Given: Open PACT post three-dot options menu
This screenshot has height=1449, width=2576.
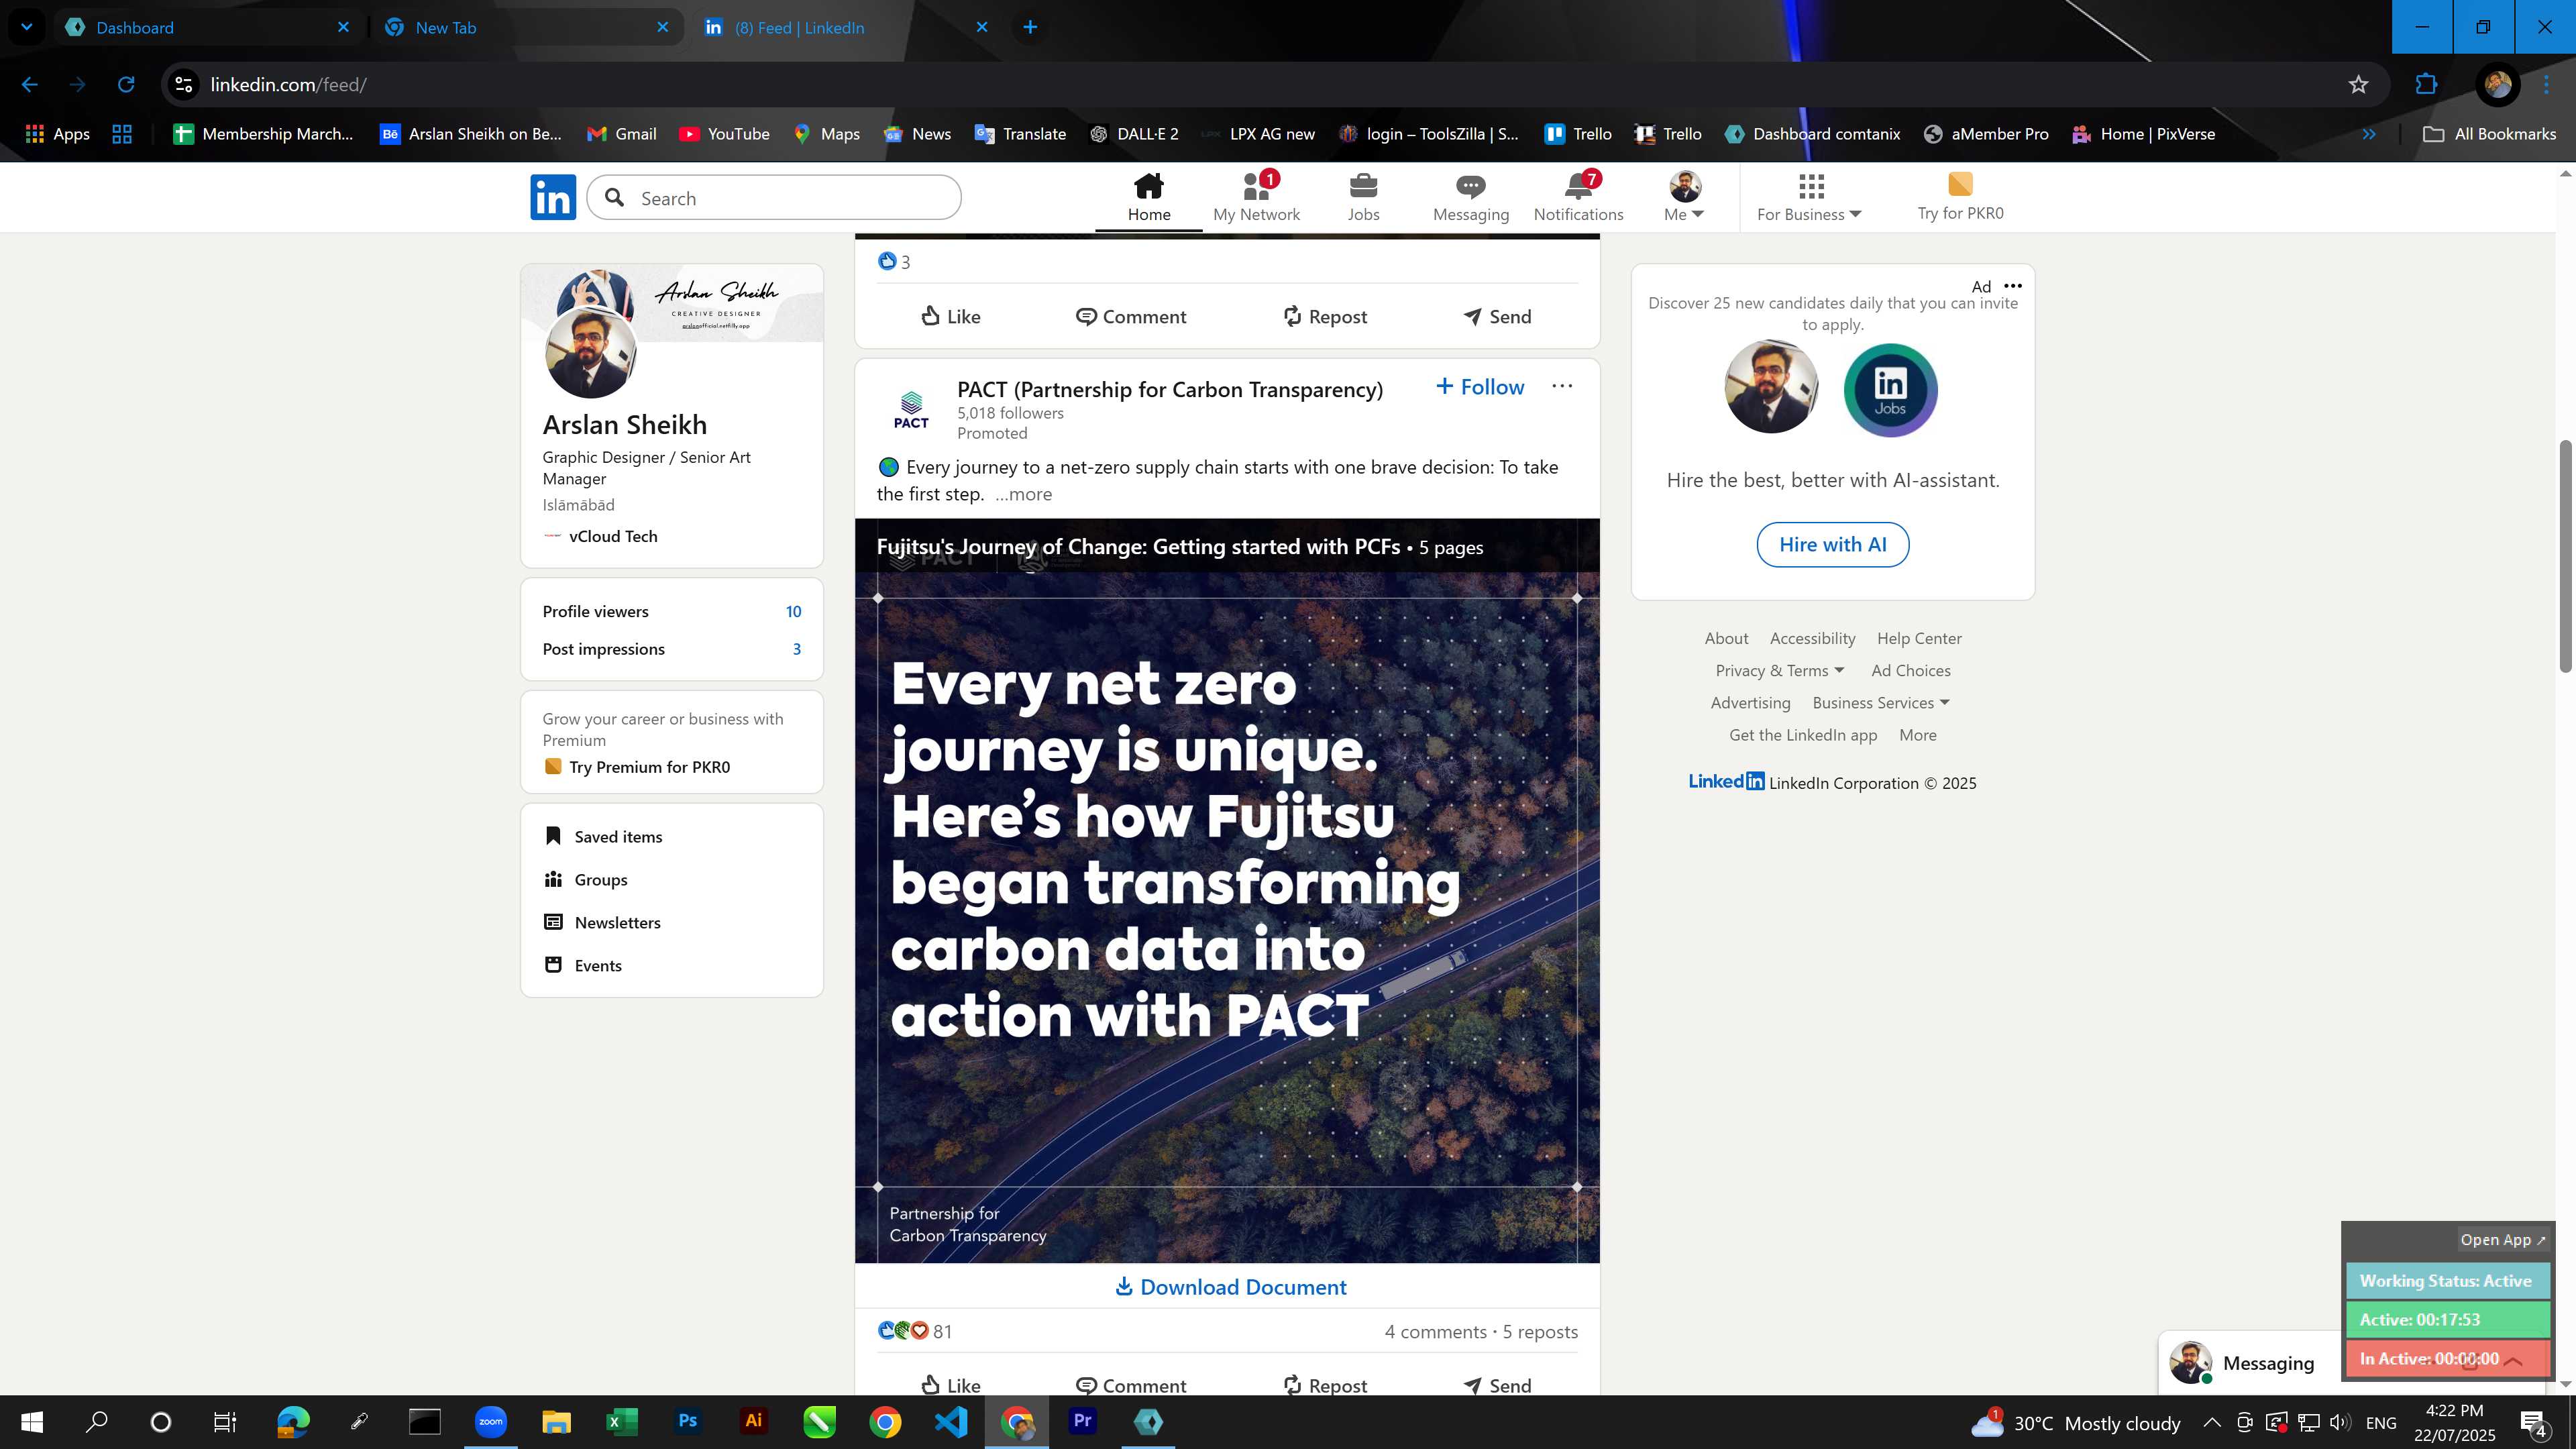Looking at the screenshot, I should pos(1562,386).
